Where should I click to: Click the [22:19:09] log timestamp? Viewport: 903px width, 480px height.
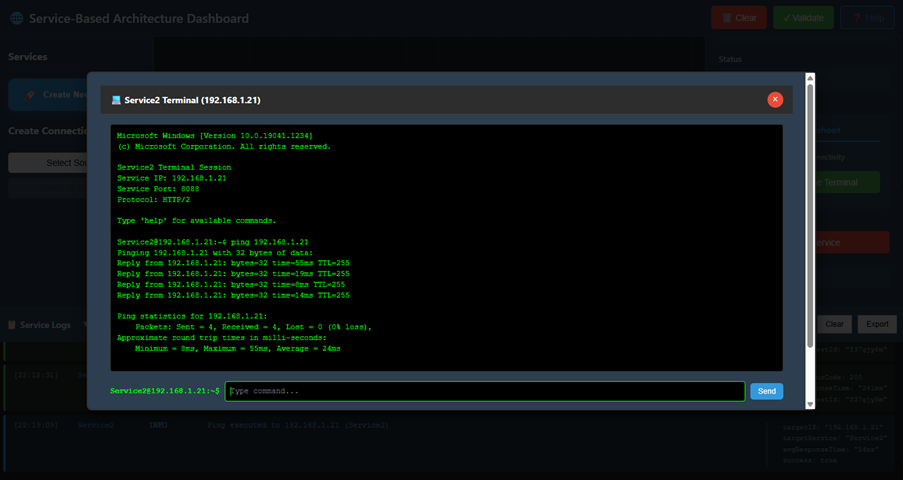(x=36, y=425)
